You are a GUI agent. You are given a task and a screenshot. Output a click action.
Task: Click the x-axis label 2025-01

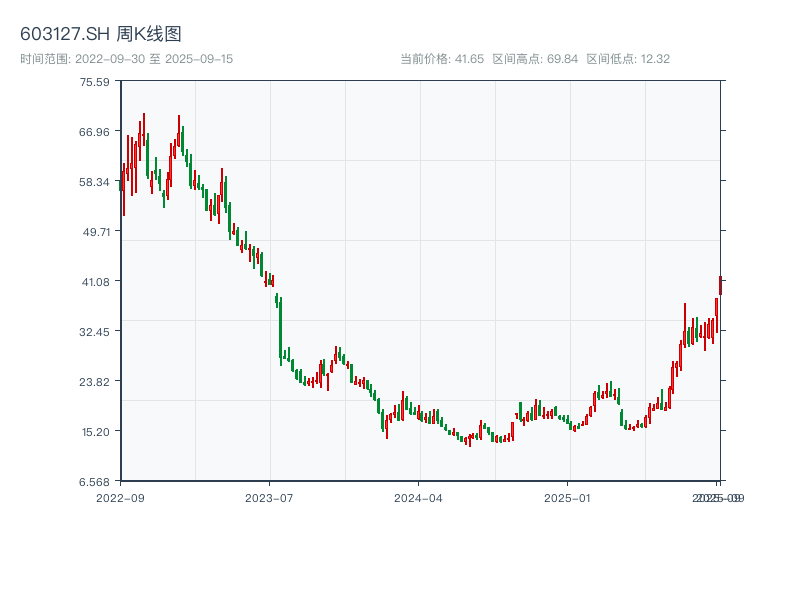point(567,498)
